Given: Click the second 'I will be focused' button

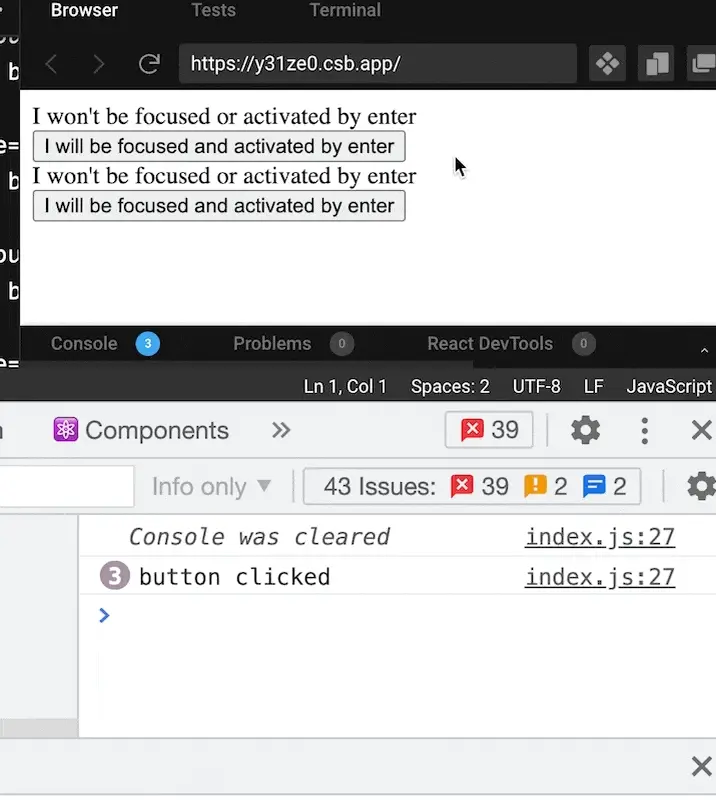Looking at the screenshot, I should (219, 206).
